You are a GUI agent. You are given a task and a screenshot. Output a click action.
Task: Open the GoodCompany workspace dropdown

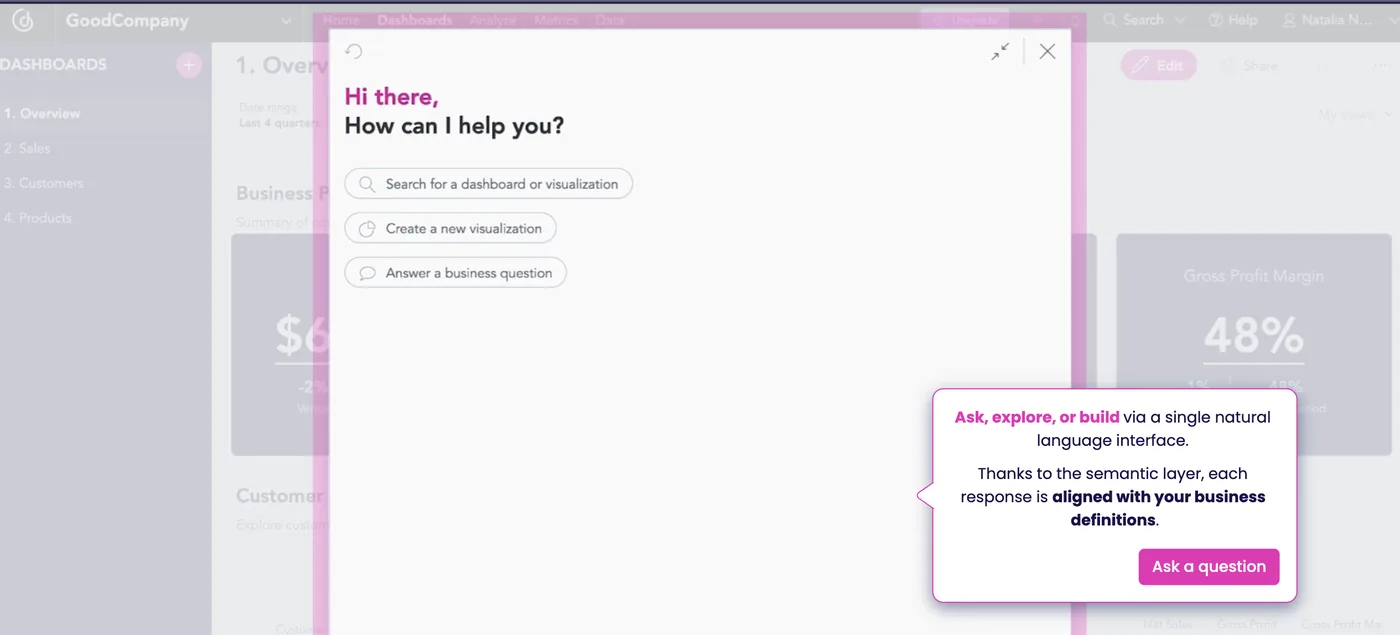[x=178, y=21]
